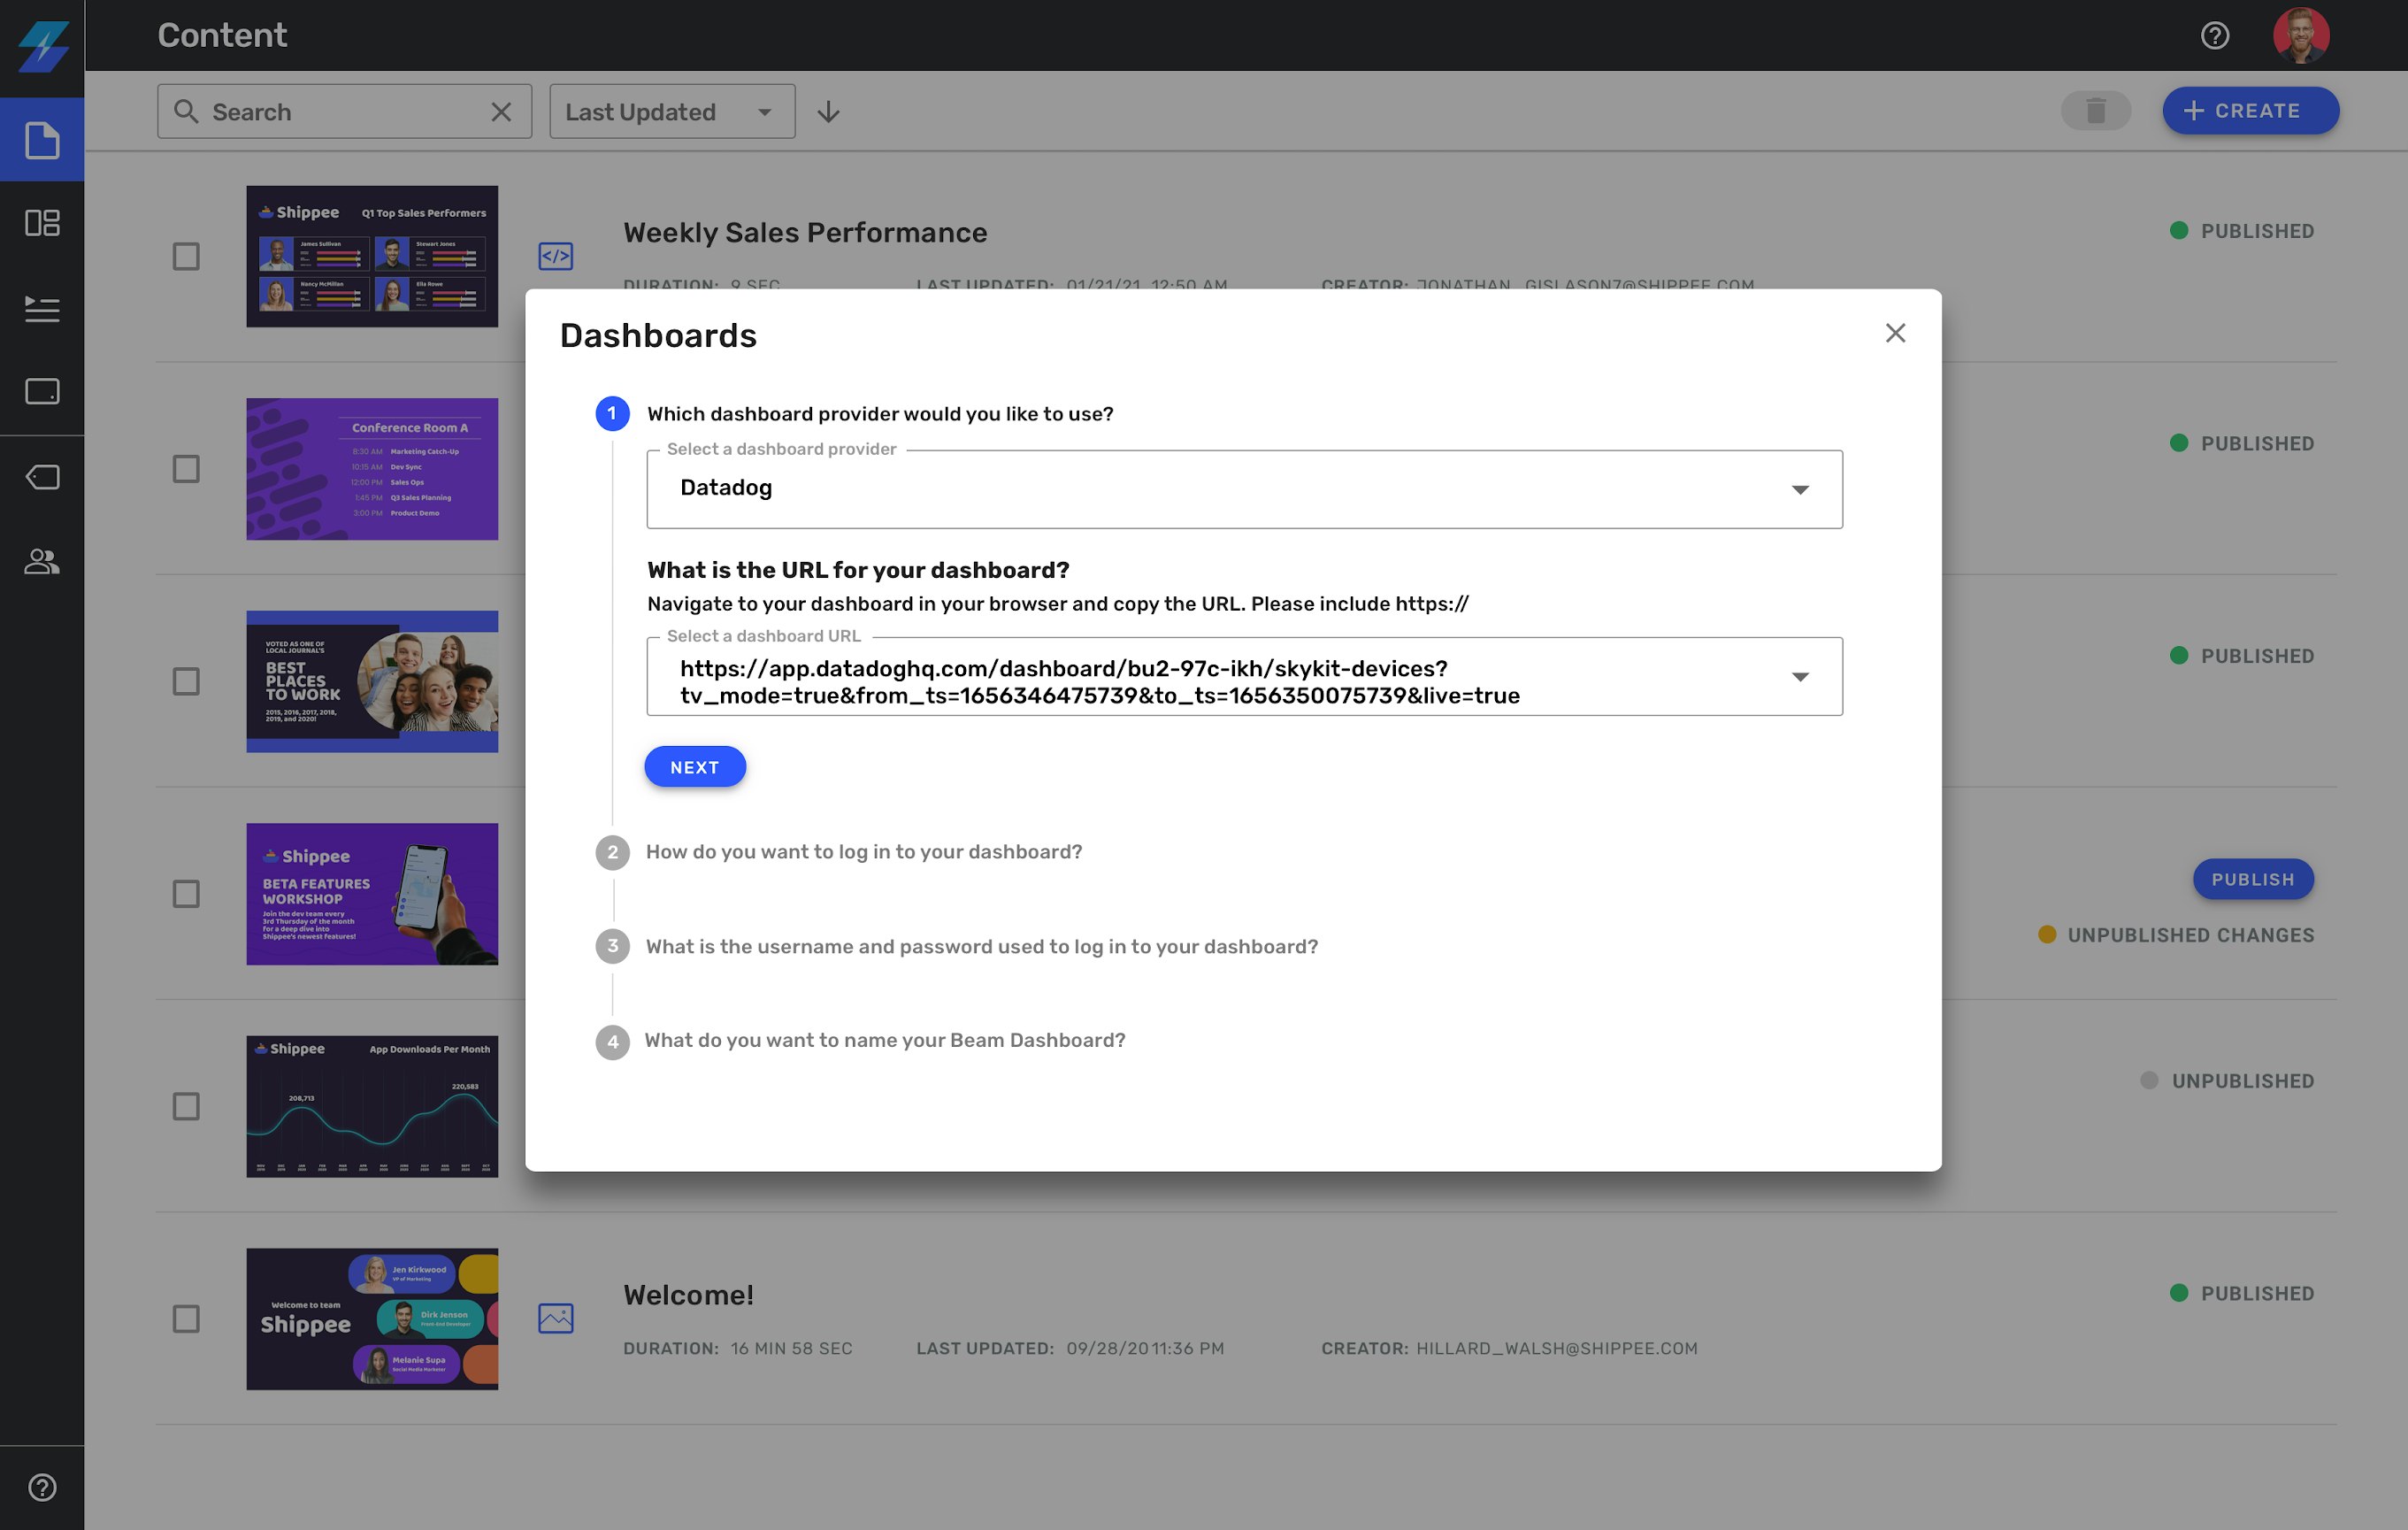Click the help icon at bottom left
The image size is (2408, 1530).
[x=42, y=1487]
